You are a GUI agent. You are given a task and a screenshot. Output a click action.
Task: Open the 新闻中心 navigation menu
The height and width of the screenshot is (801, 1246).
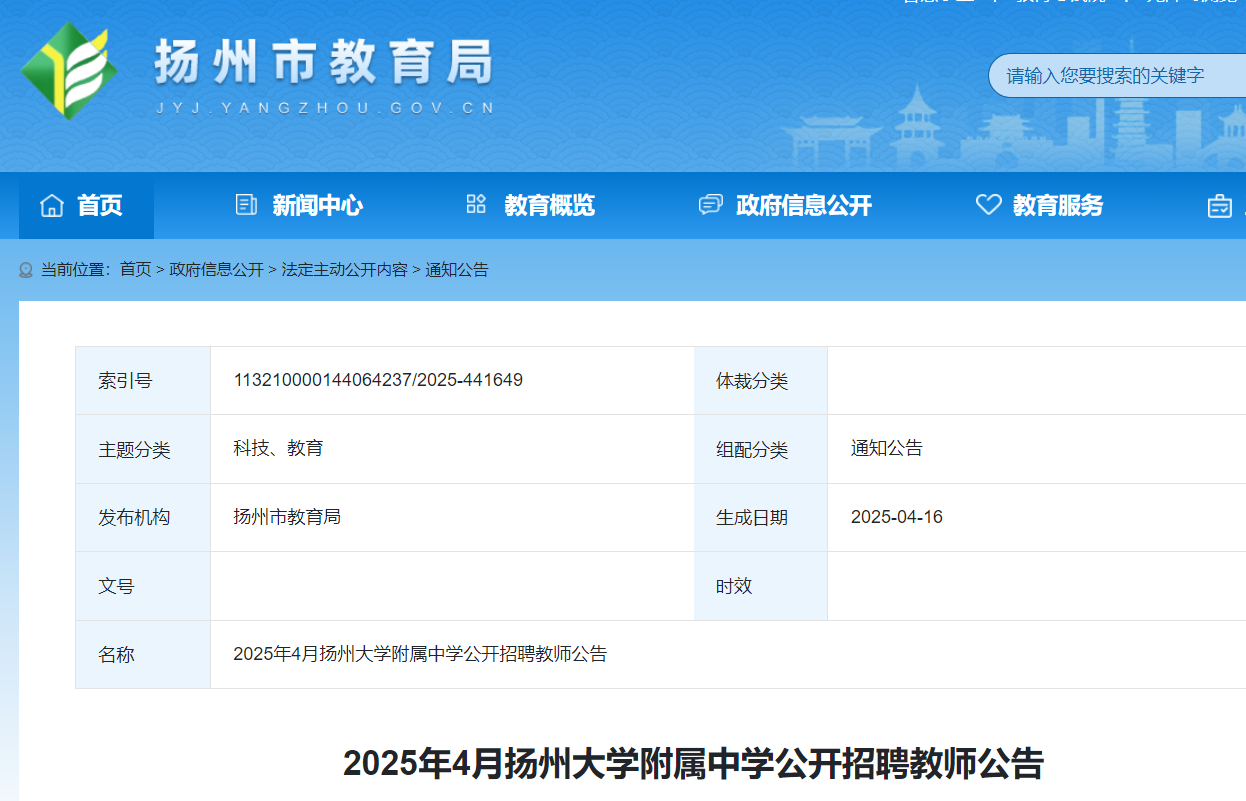coord(298,206)
